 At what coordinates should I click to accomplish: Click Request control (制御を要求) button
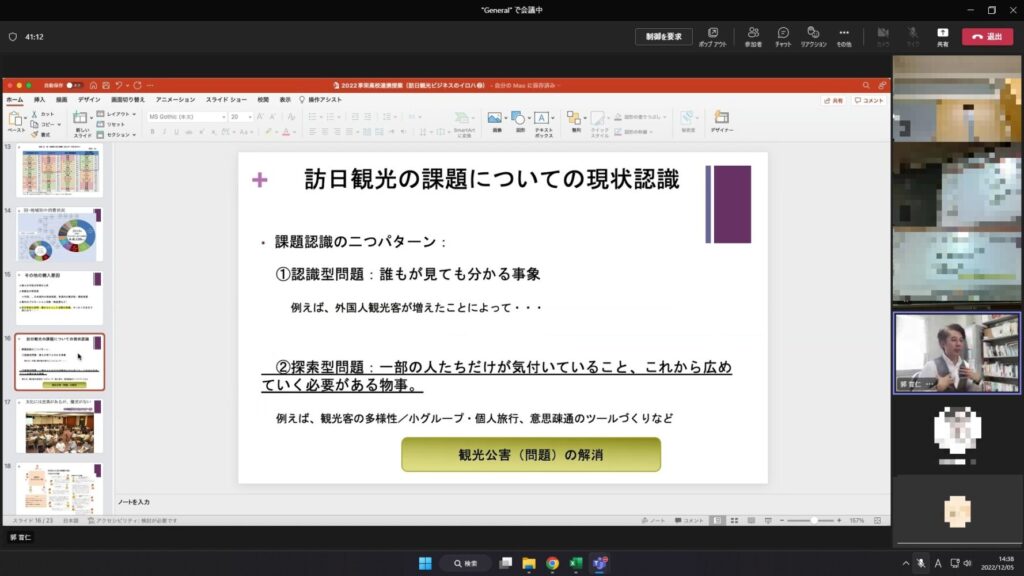664,37
